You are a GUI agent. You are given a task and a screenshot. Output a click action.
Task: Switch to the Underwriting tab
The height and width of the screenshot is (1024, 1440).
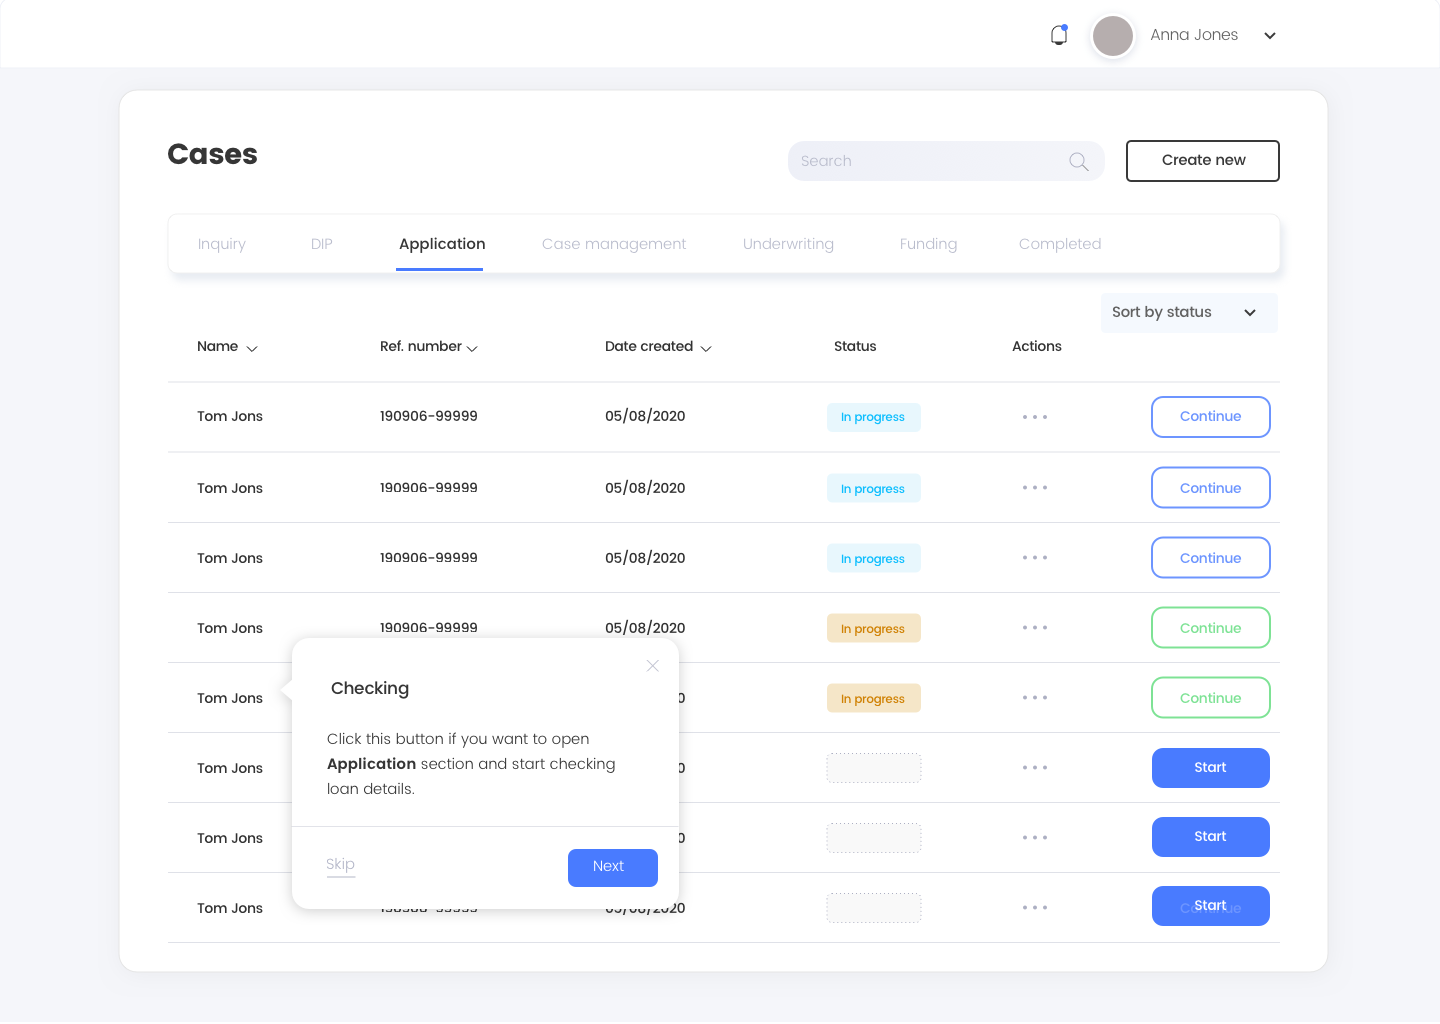coord(788,243)
